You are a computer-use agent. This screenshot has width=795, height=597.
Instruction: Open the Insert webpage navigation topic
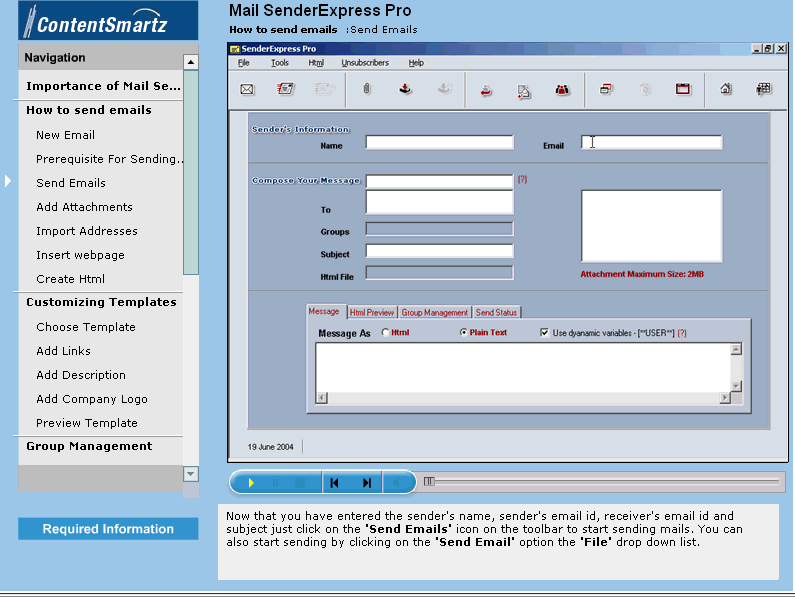80,255
